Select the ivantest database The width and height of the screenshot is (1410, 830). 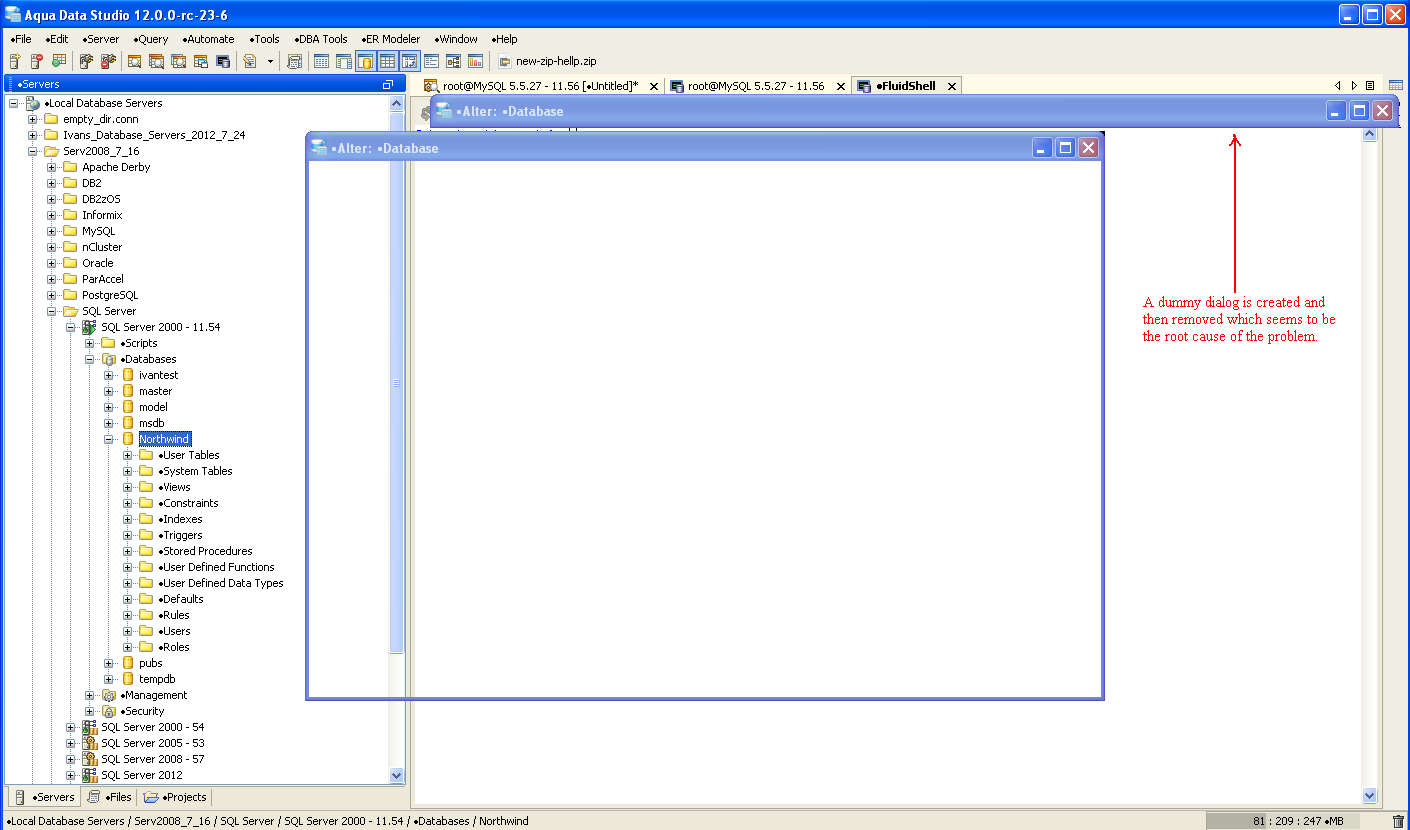click(x=159, y=375)
